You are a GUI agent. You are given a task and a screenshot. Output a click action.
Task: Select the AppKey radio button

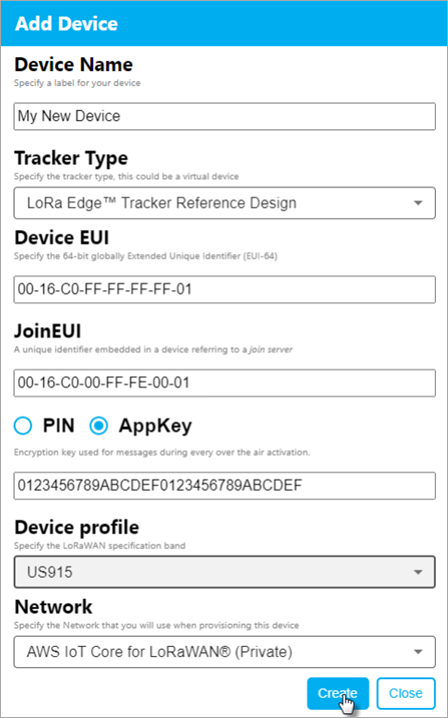98,426
